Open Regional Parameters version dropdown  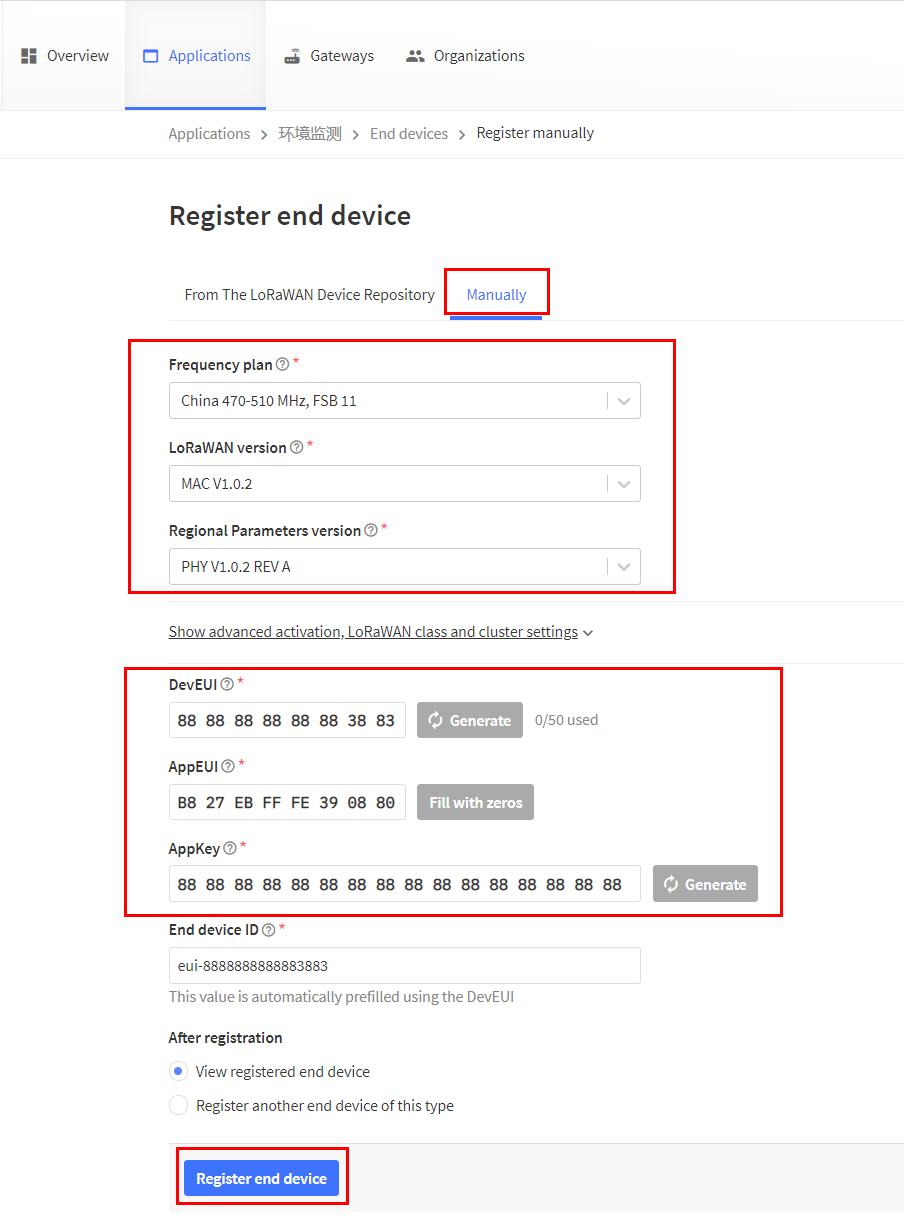(x=404, y=567)
